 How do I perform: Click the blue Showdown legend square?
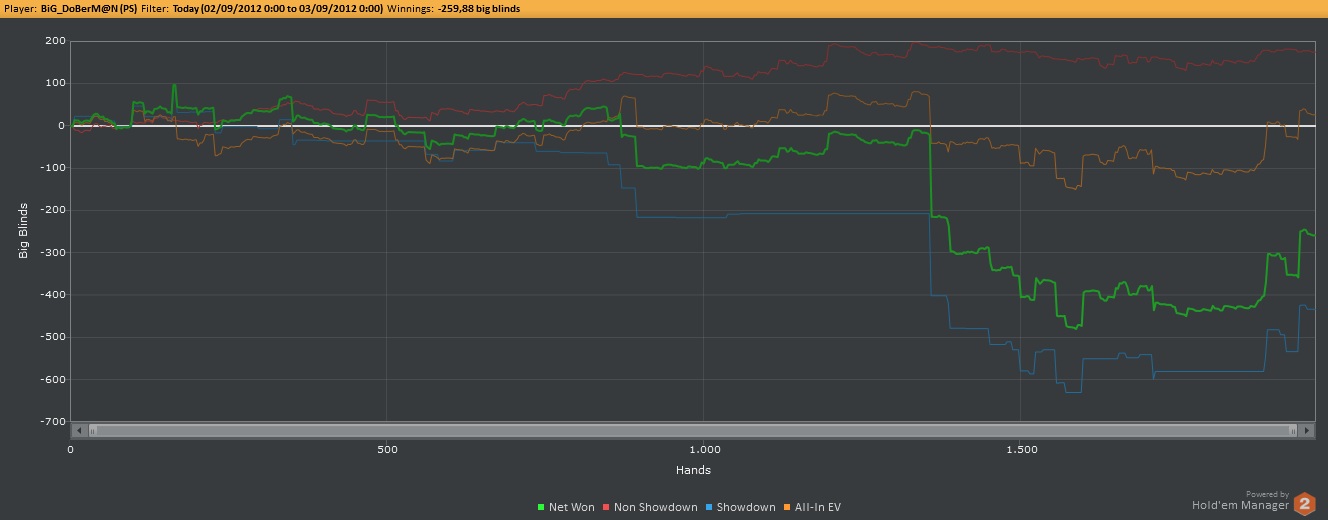(709, 508)
